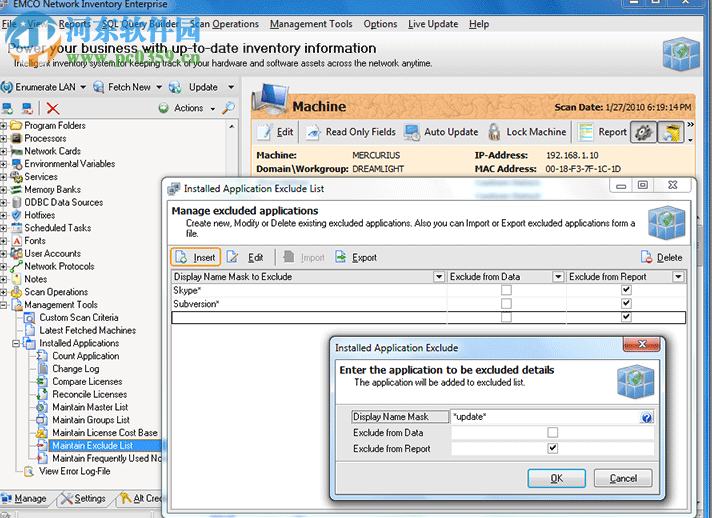The image size is (712, 518).
Task: Click the Delete icon in Exclude List
Action: click(646, 257)
